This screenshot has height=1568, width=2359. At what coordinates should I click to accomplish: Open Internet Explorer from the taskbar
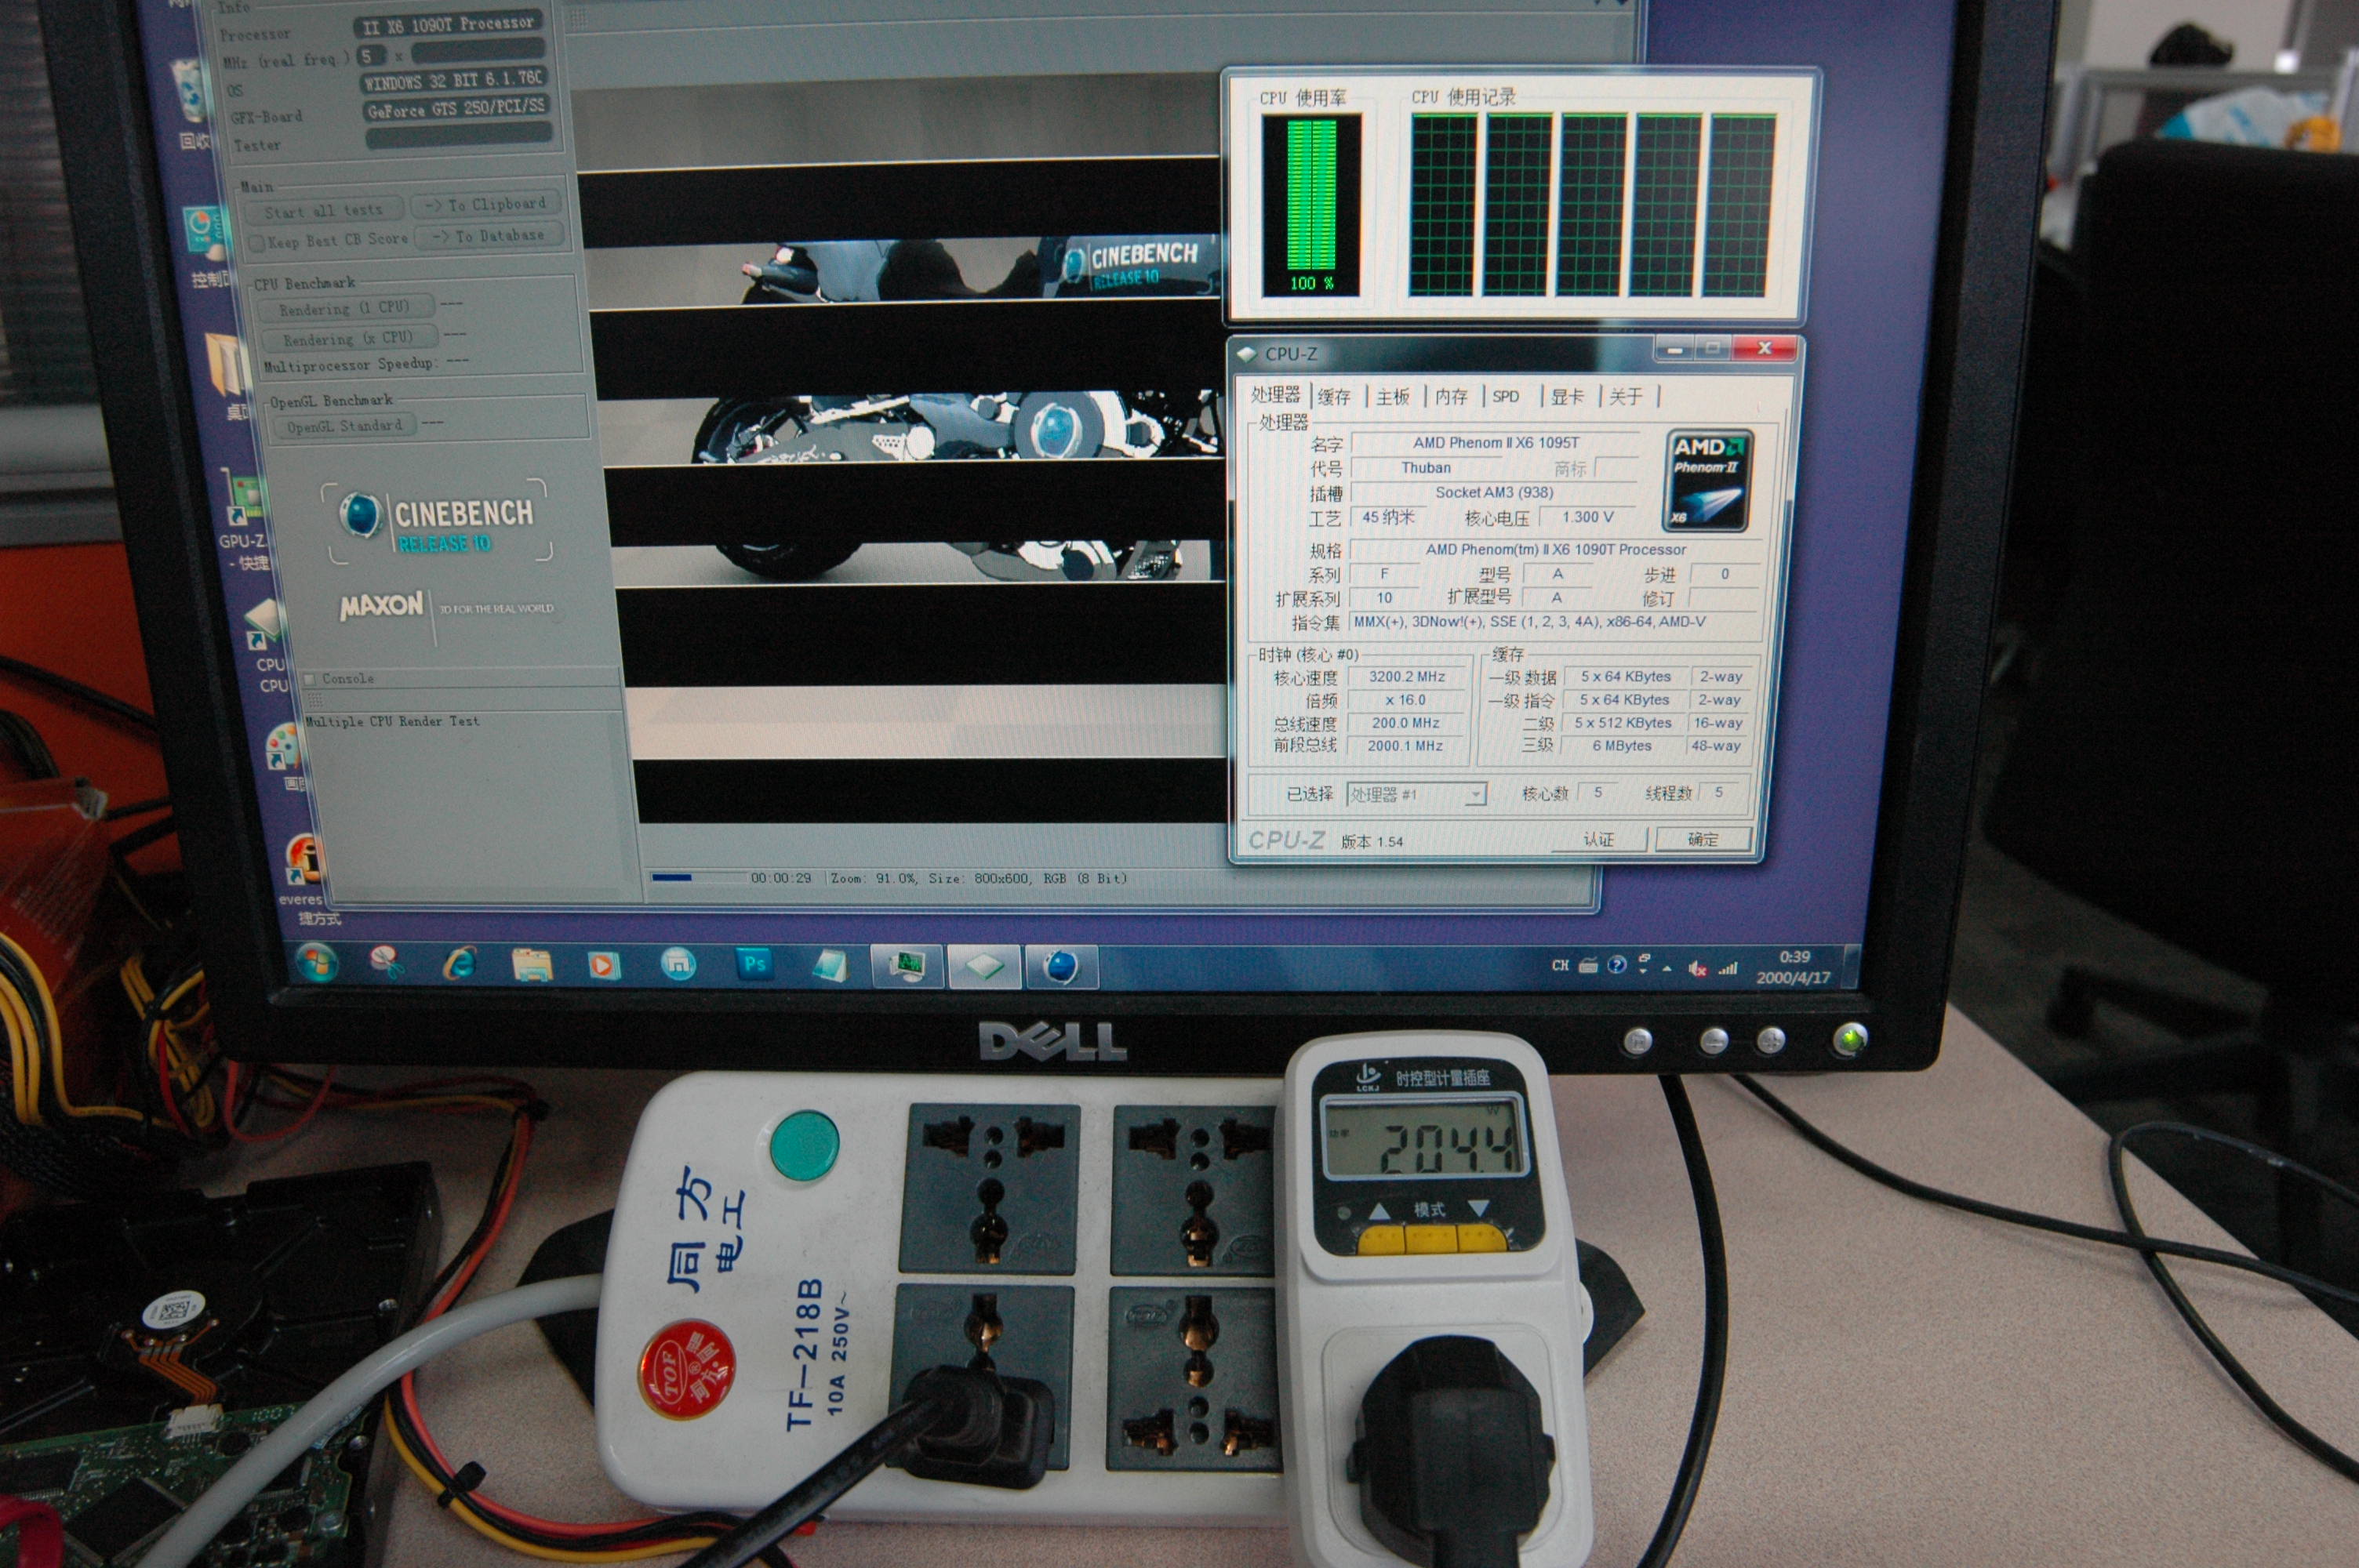459,964
